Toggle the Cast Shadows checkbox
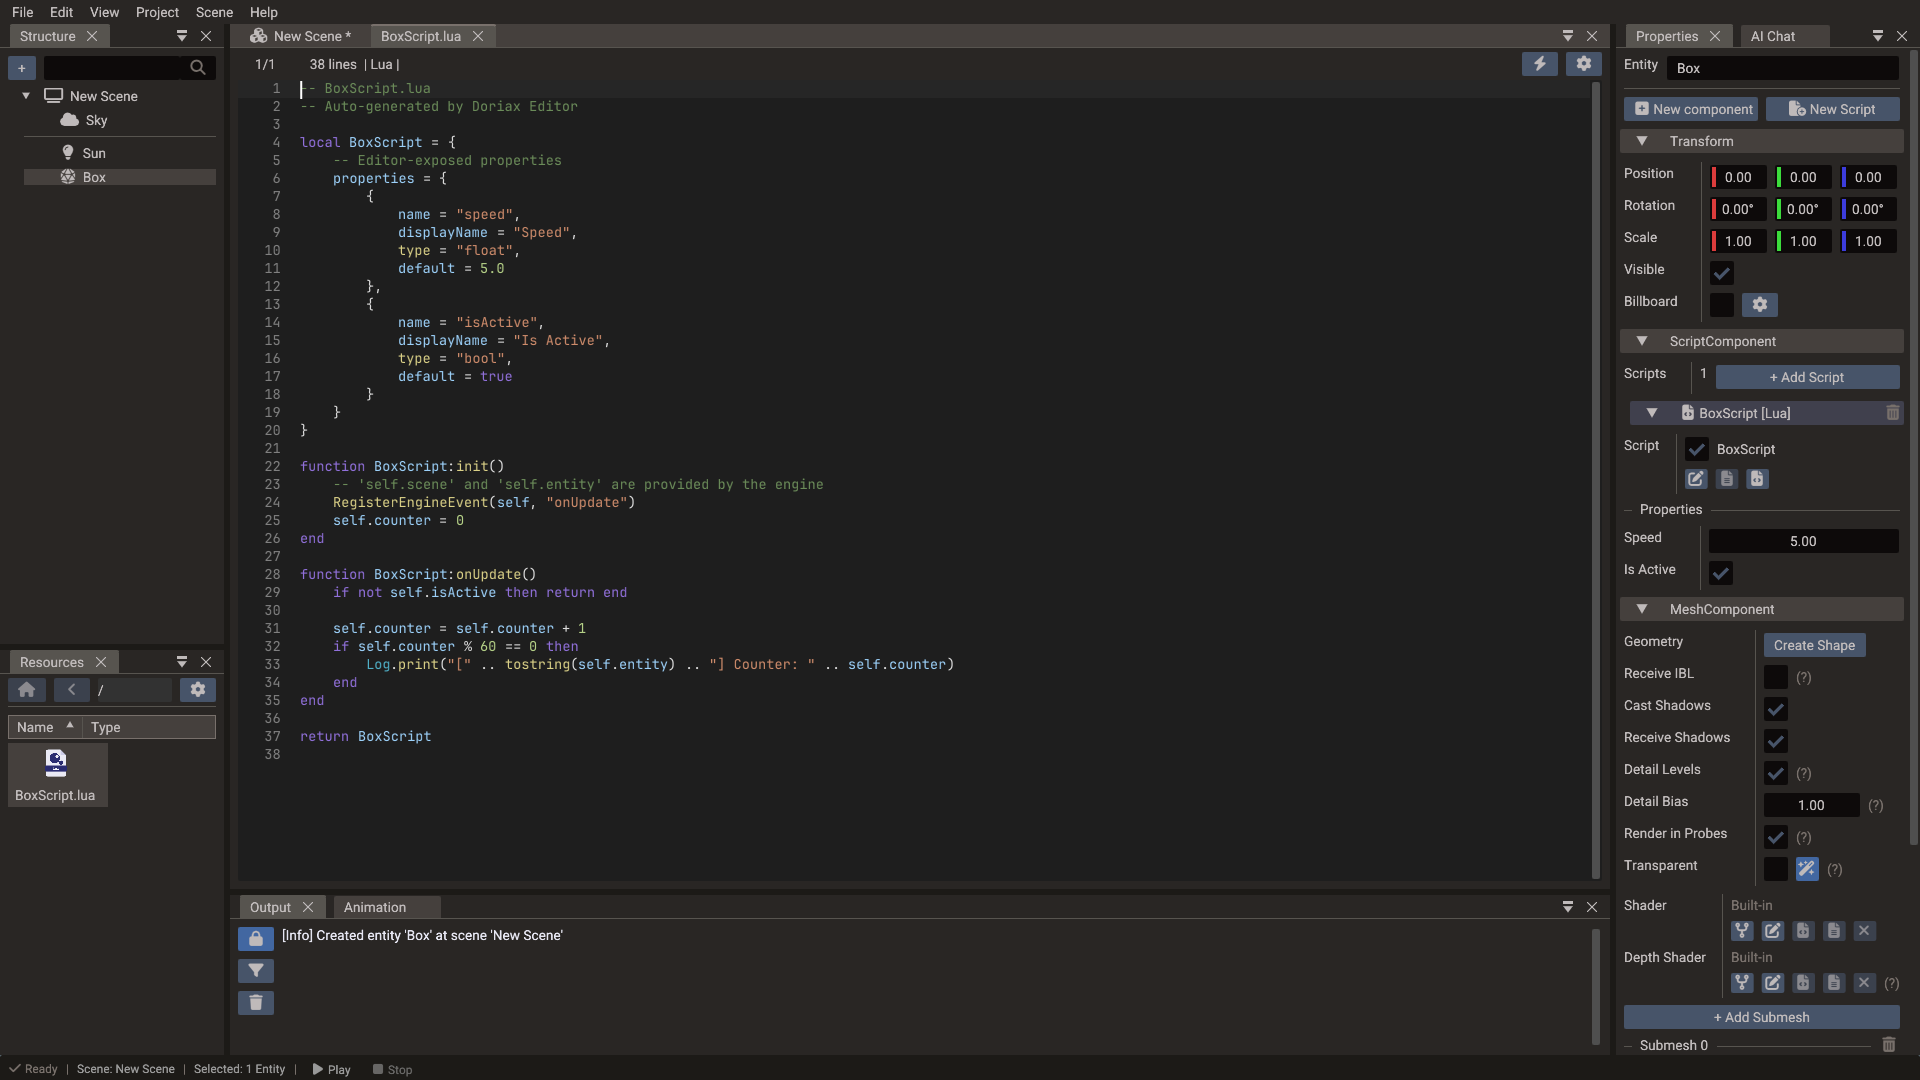Viewport: 1920px width, 1080px height. pyautogui.click(x=1776, y=709)
